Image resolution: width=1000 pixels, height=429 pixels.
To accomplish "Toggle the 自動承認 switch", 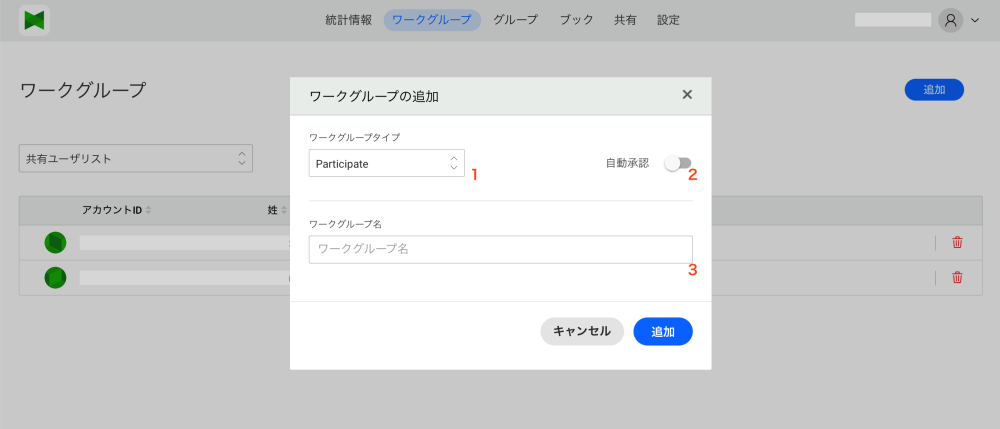I will 678,163.
